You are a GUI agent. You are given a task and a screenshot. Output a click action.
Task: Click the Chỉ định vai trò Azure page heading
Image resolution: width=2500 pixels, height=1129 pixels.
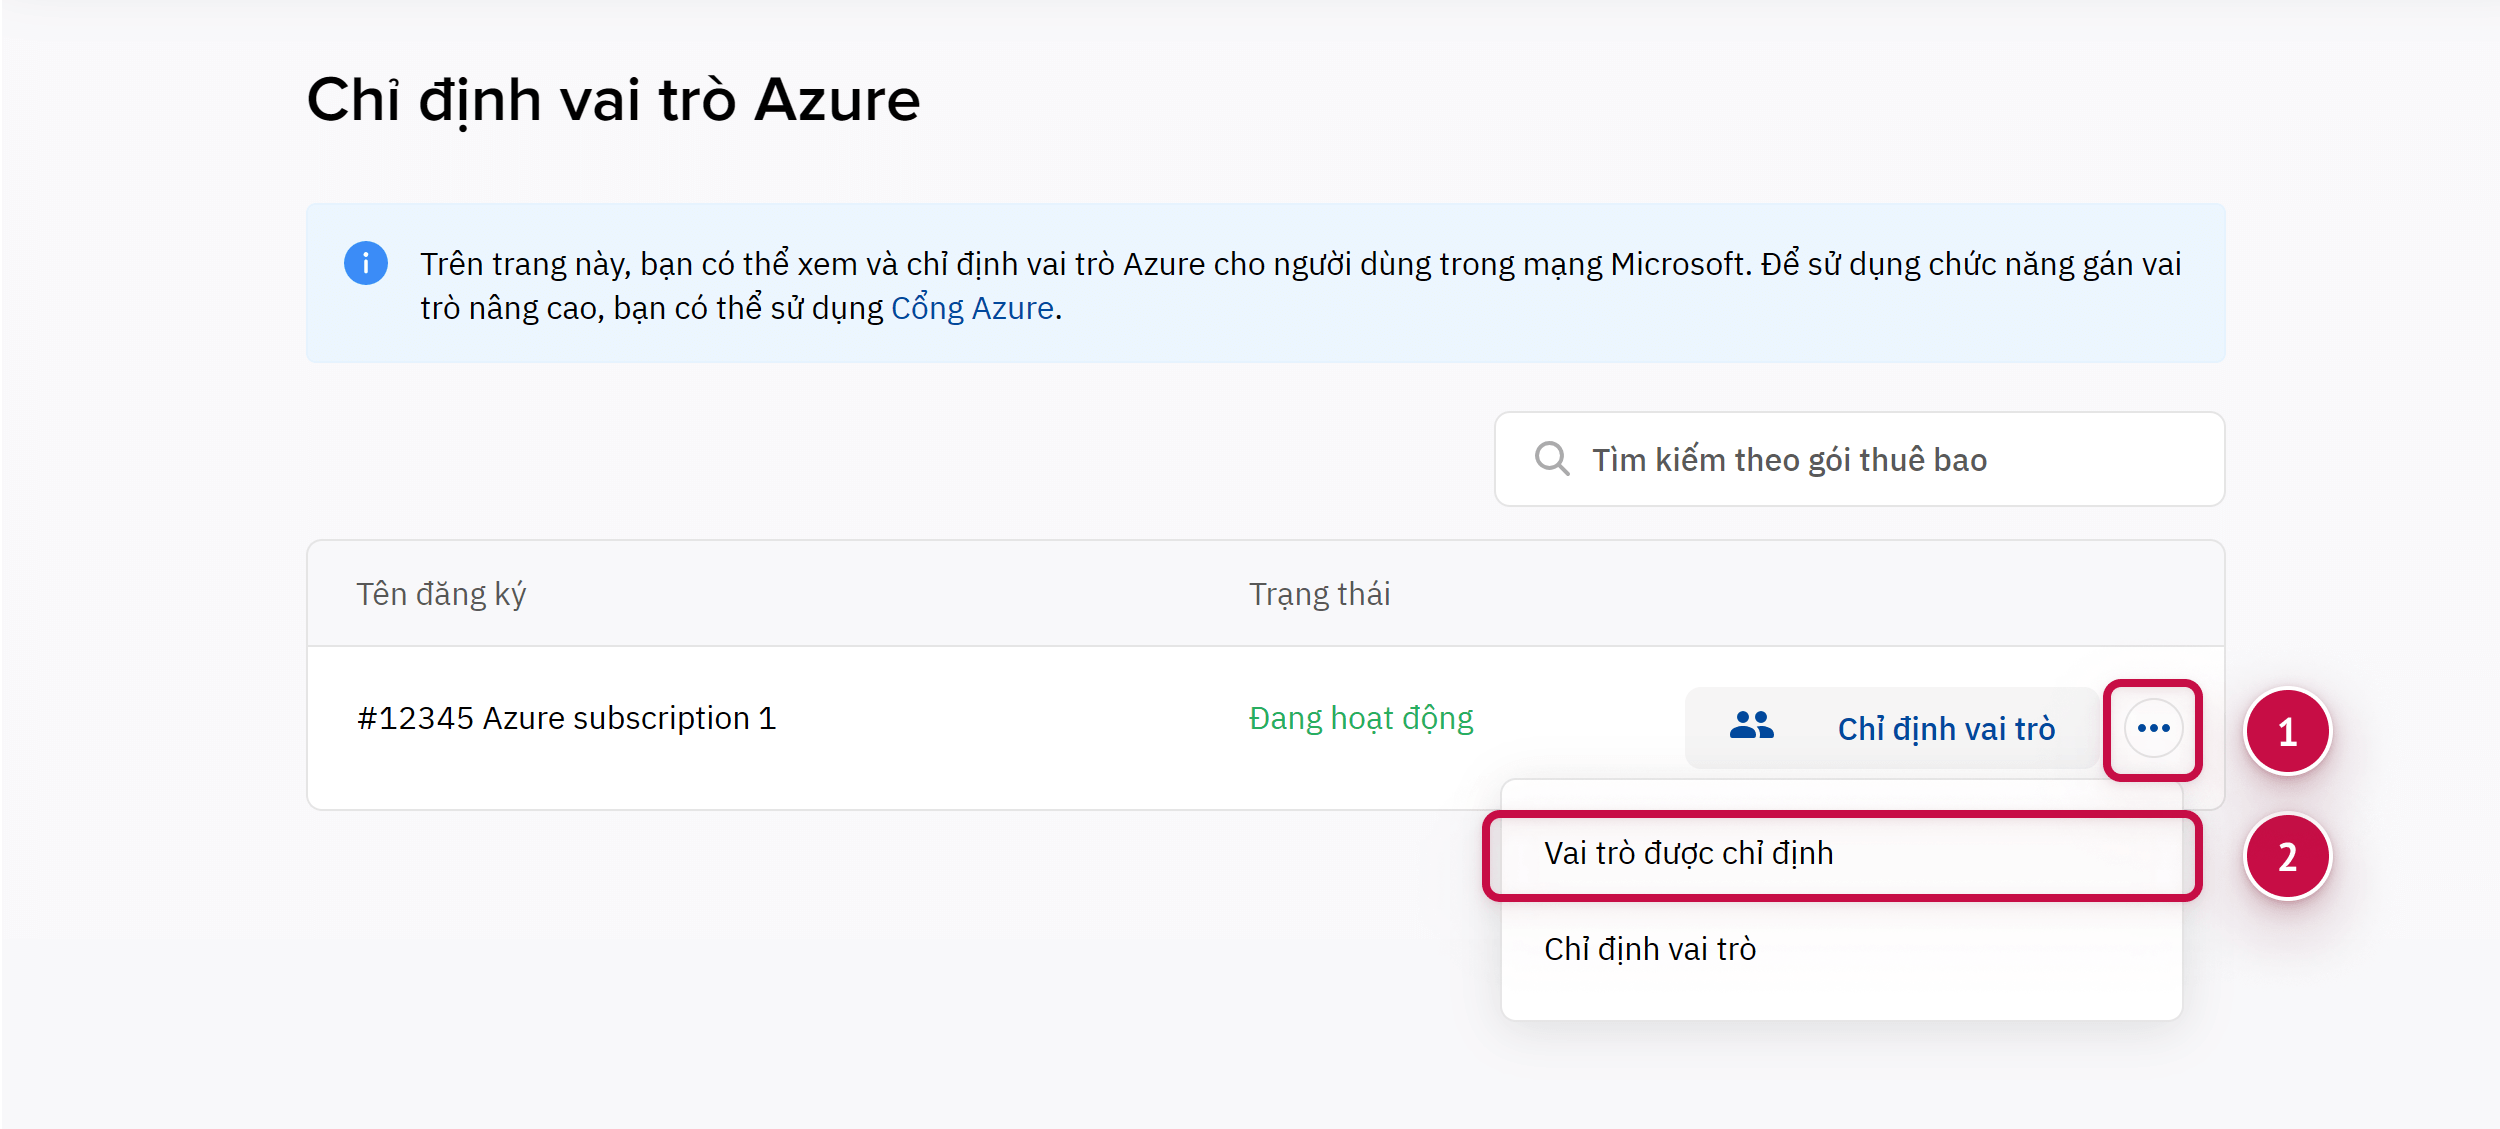pos(612,100)
